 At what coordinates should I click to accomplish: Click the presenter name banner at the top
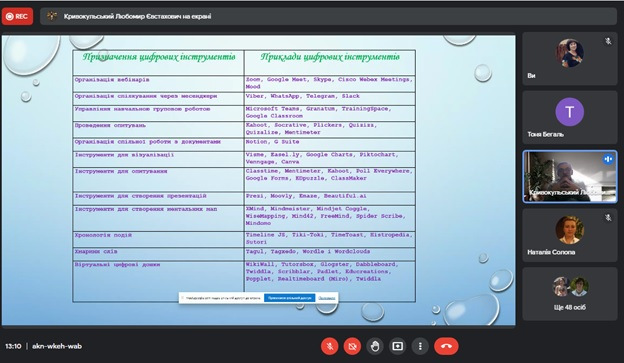click(328, 16)
